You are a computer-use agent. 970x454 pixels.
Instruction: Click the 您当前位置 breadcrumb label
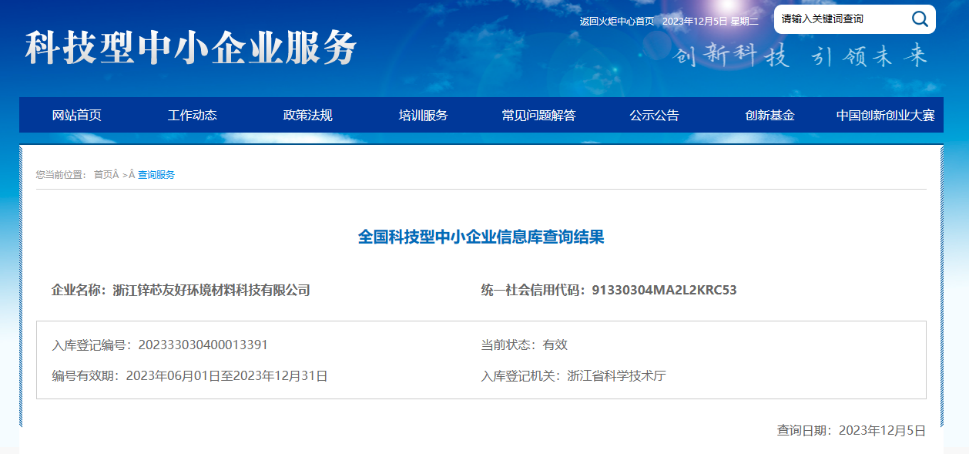coord(59,175)
